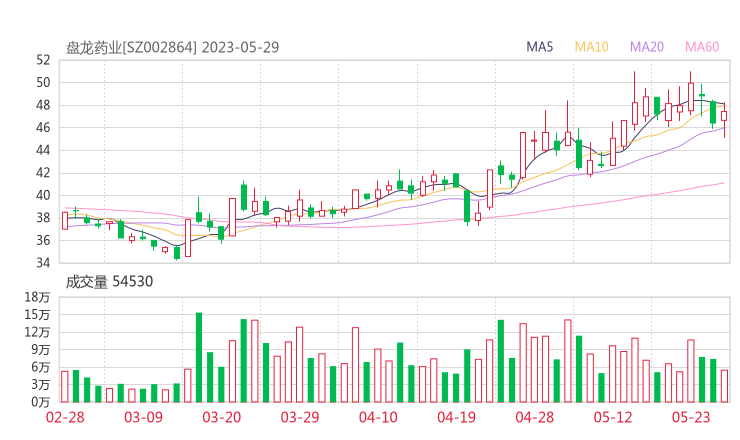Click the 0万 volume axis label
The image size is (740, 440).
coord(41,402)
